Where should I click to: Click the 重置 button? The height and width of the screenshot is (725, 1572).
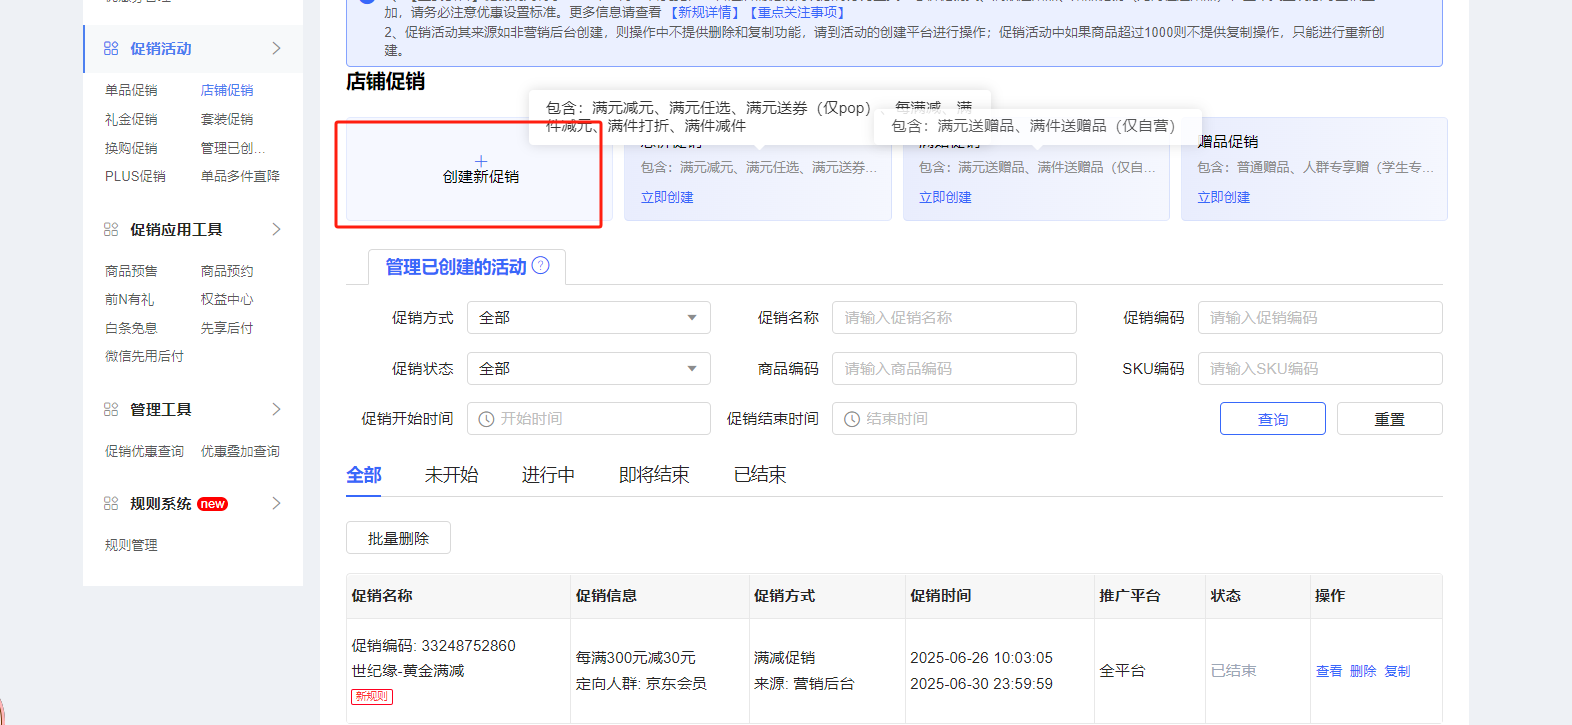pos(1389,419)
